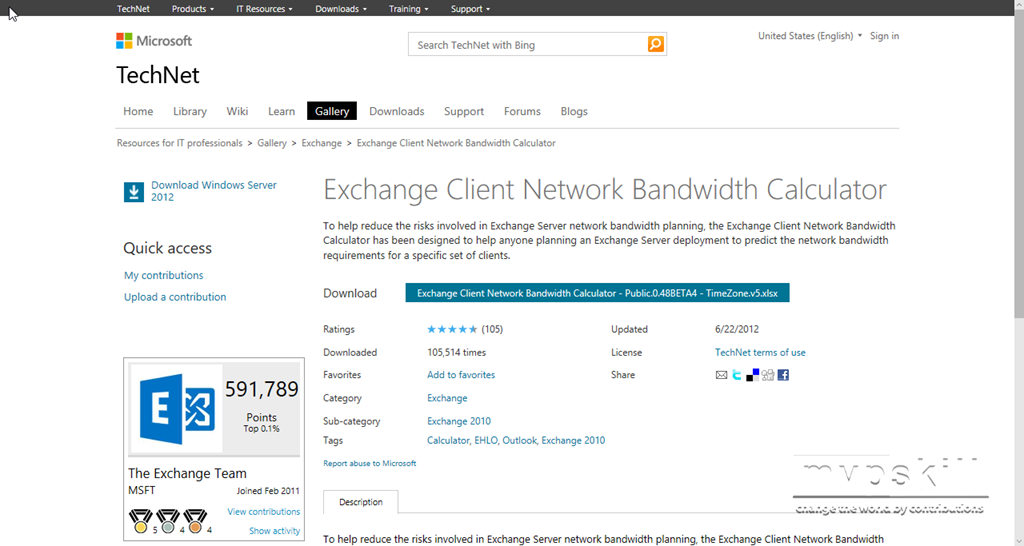Open the Blogs tab
Image resolution: width=1024 pixels, height=546 pixels.
click(574, 111)
